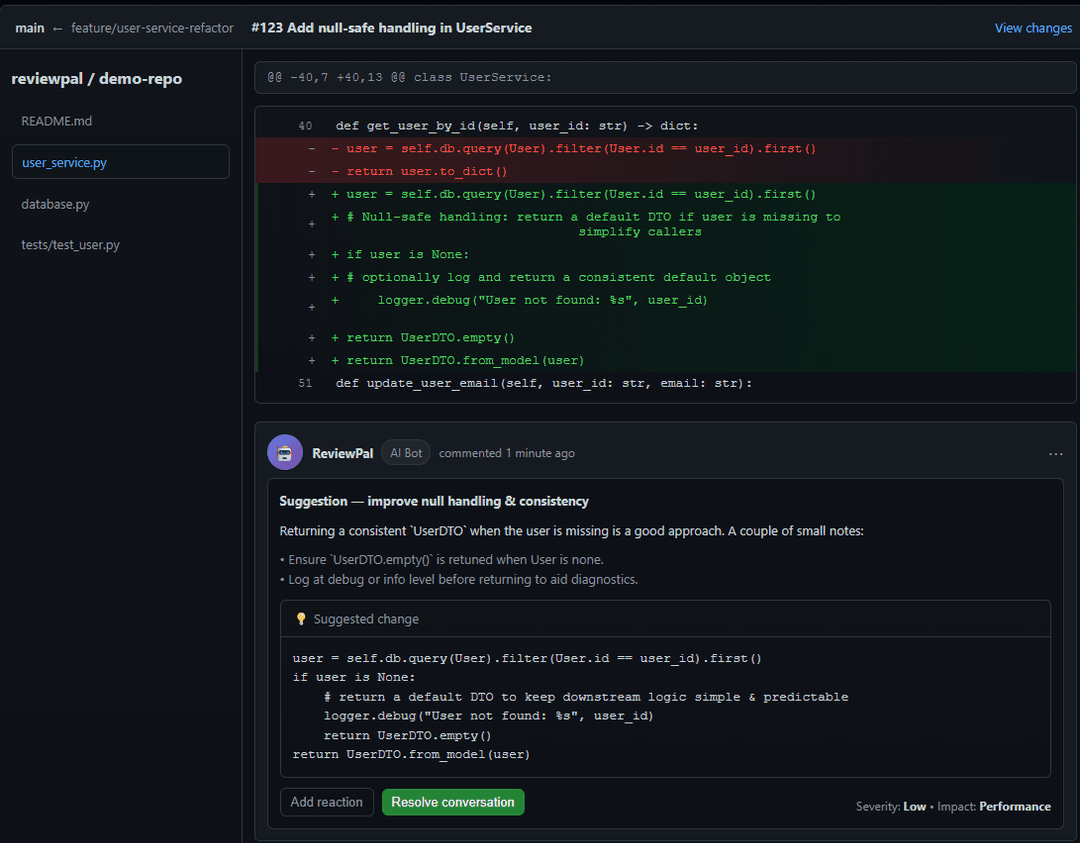Click the View changes link
1080x843 pixels.
(1033, 28)
